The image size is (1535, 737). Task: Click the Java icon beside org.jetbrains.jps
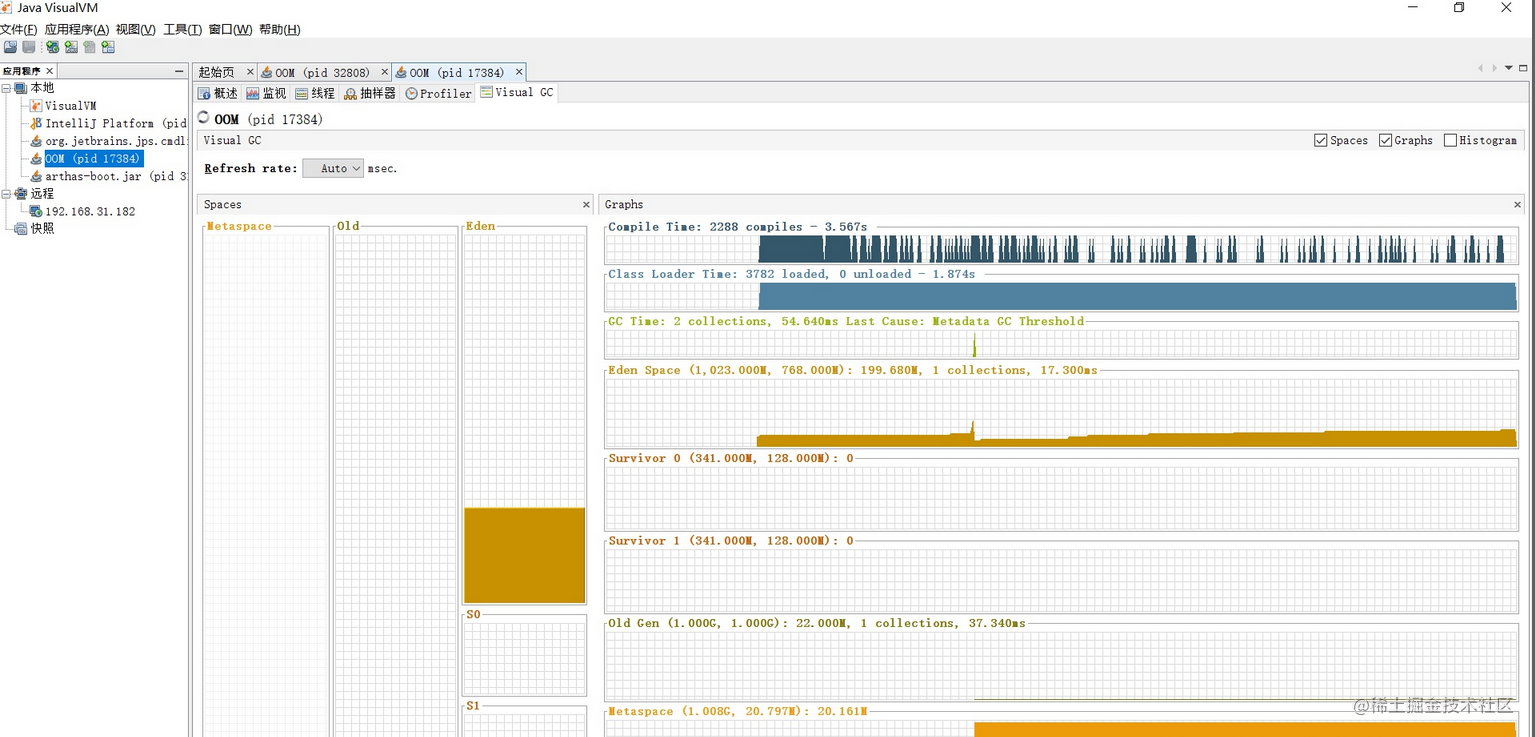[36, 141]
